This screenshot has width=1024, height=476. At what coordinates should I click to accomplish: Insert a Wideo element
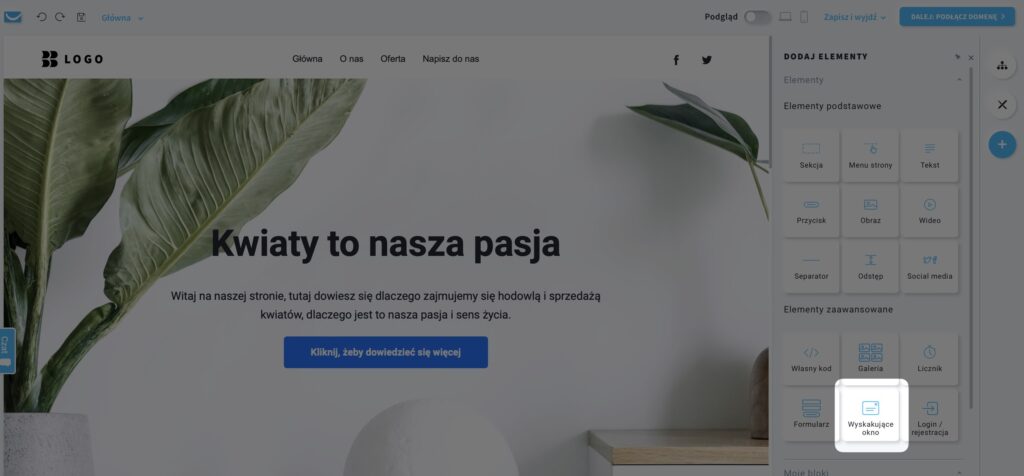[x=929, y=211]
